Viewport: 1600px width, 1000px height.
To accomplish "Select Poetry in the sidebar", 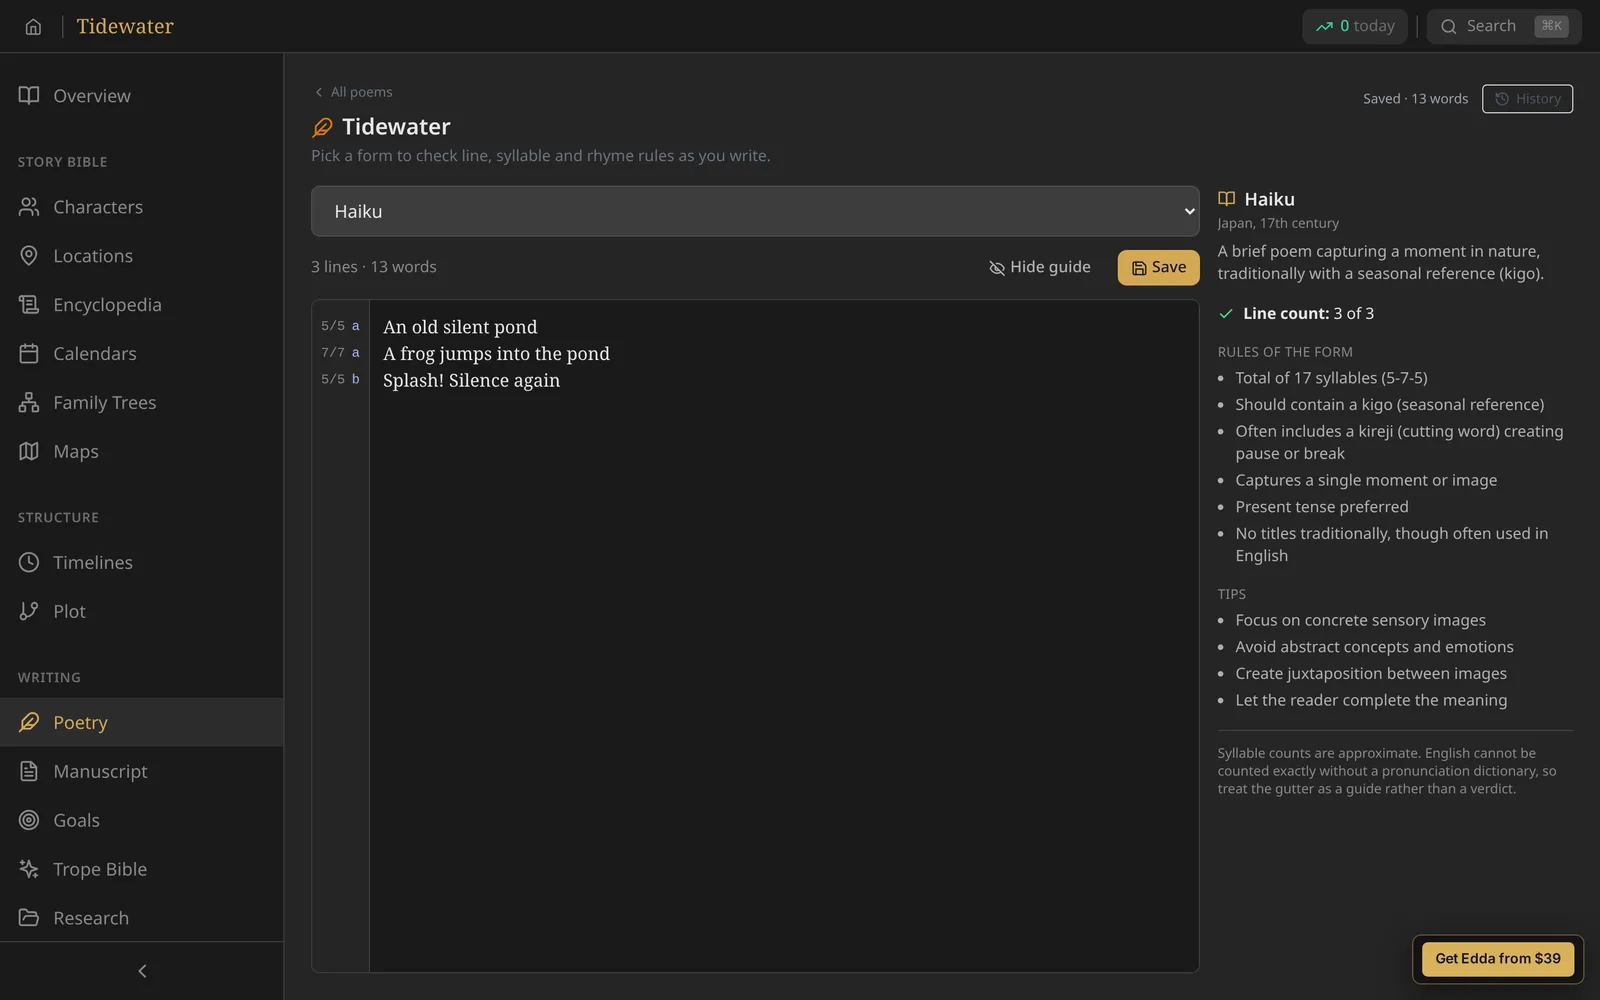I will point(141,722).
